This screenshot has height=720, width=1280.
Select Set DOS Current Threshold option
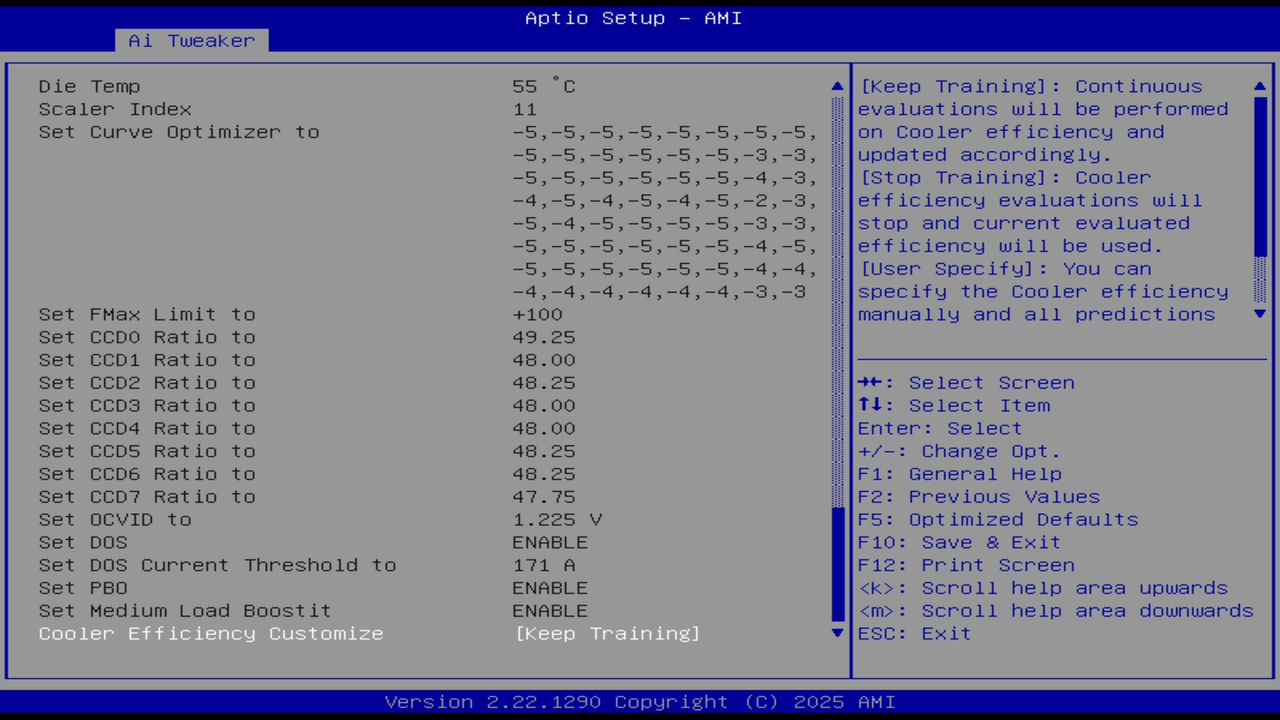point(218,565)
